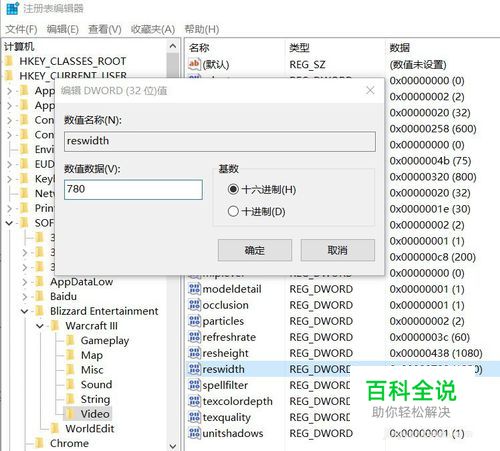The image size is (500, 451).
Task: Click the Map folder icon
Action: [x=70, y=355]
